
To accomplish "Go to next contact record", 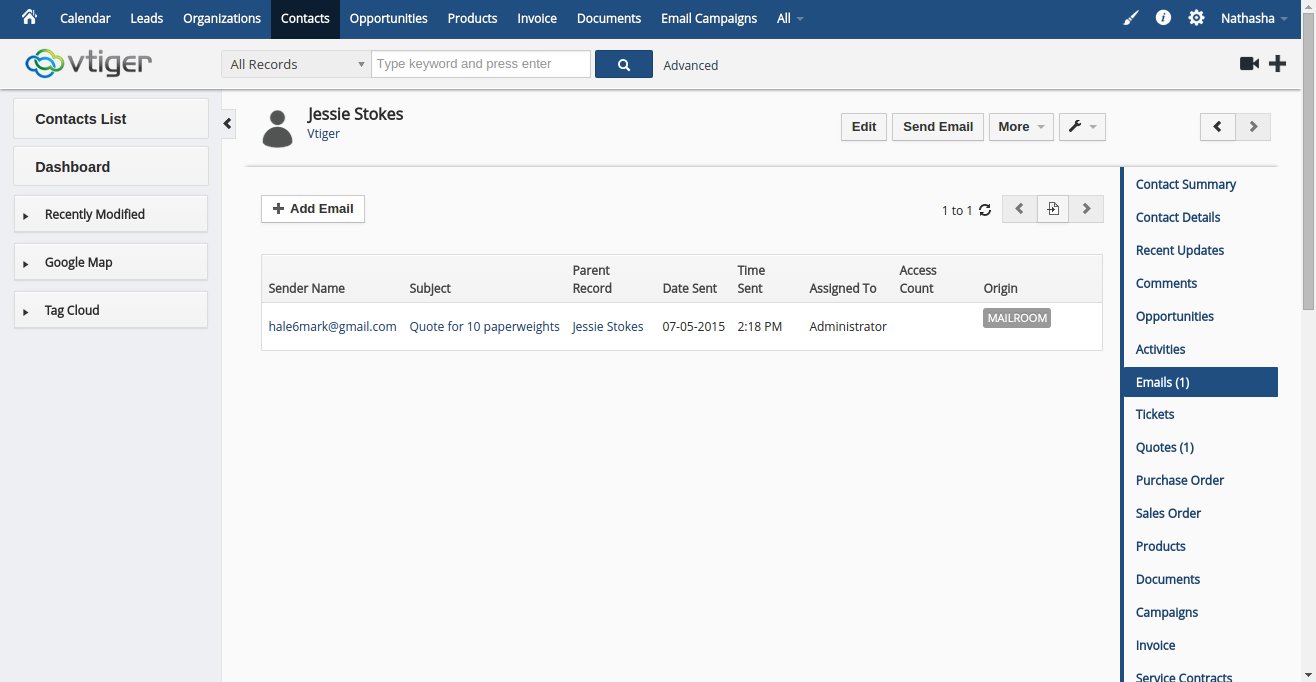I will pos(1253,127).
